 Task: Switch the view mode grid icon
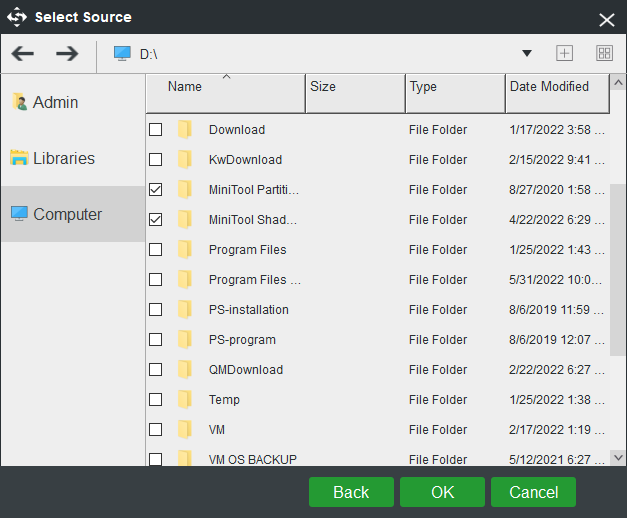point(604,53)
